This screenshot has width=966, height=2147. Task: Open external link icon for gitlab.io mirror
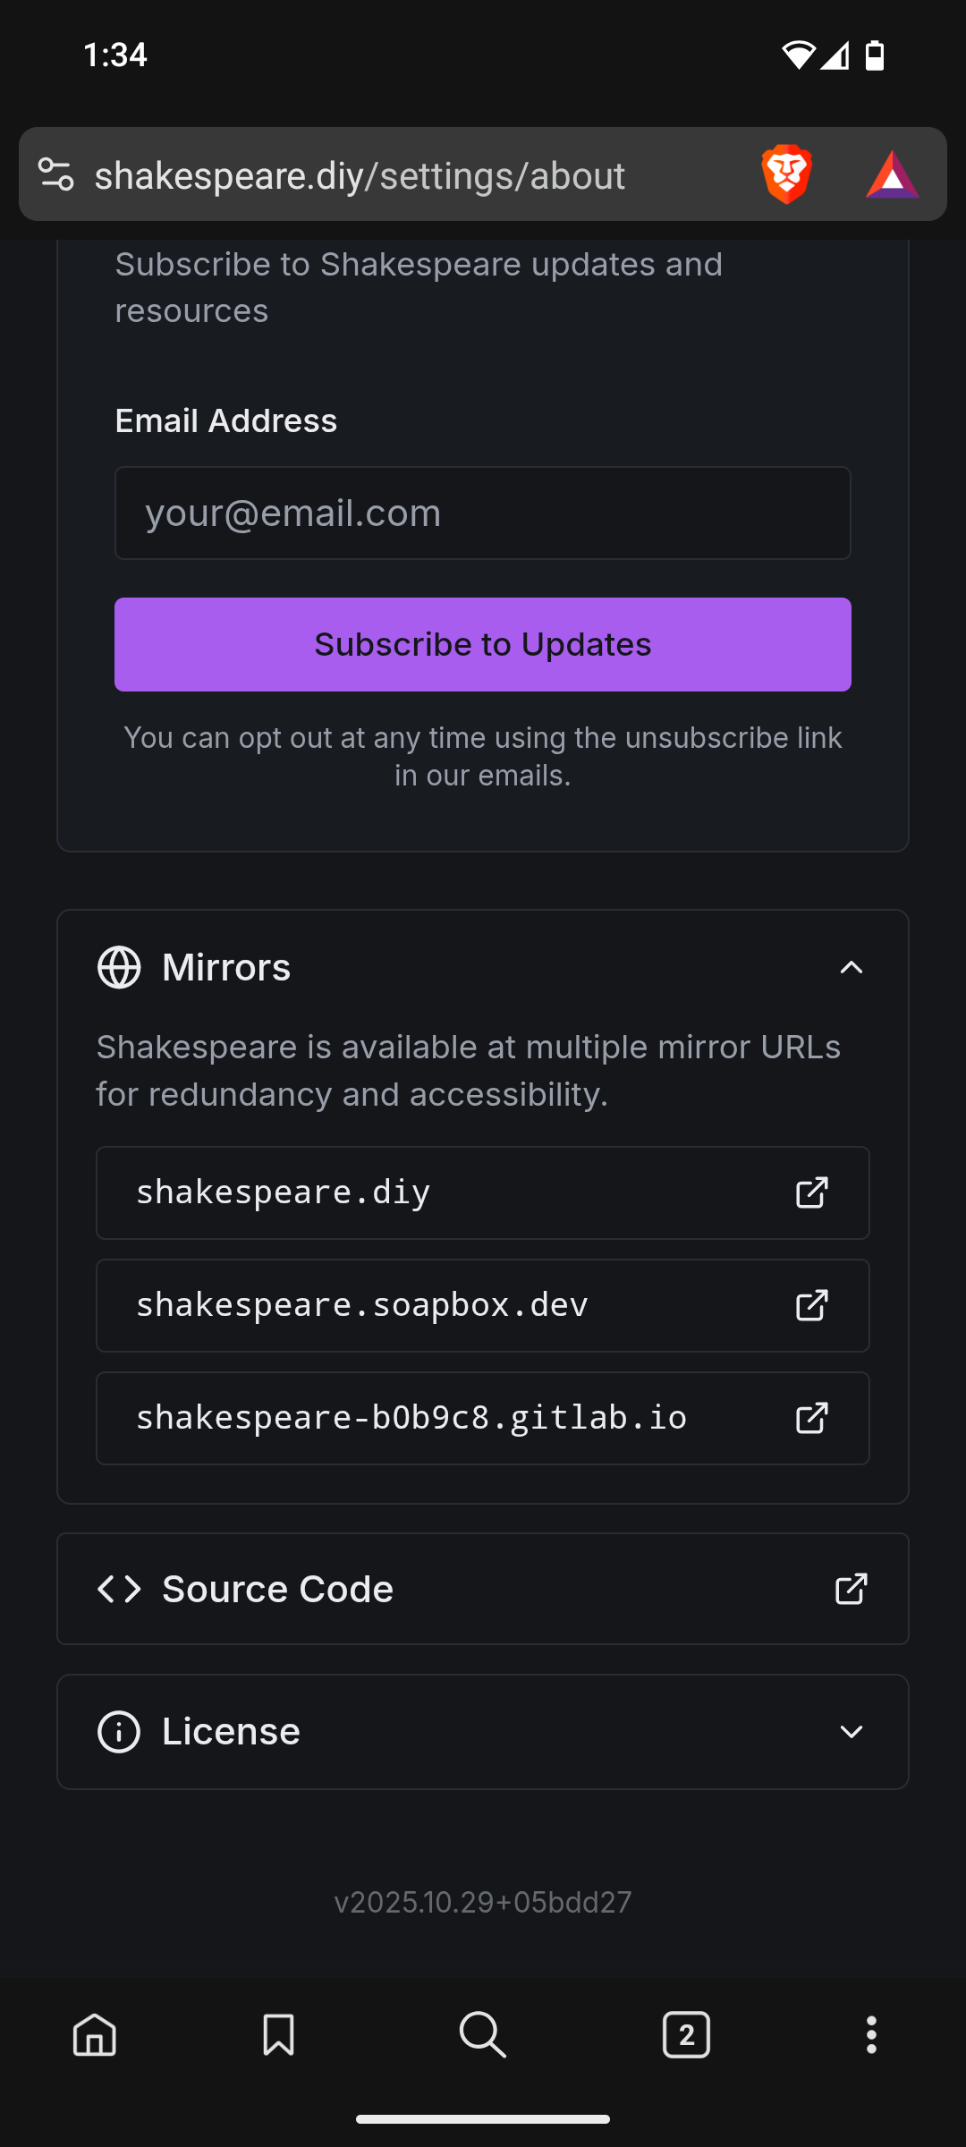(811, 1418)
